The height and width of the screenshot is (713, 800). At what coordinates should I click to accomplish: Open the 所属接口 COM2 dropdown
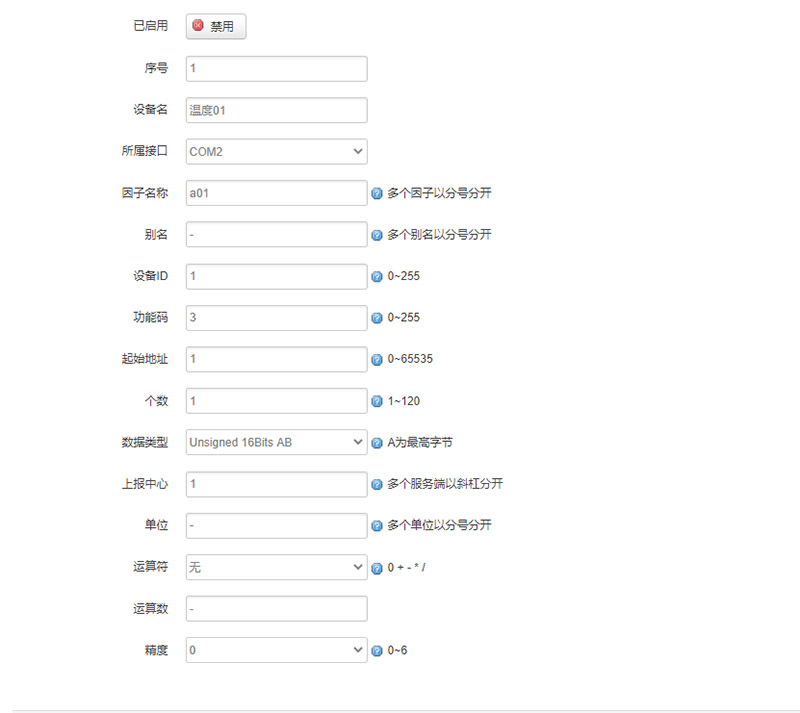pos(276,151)
